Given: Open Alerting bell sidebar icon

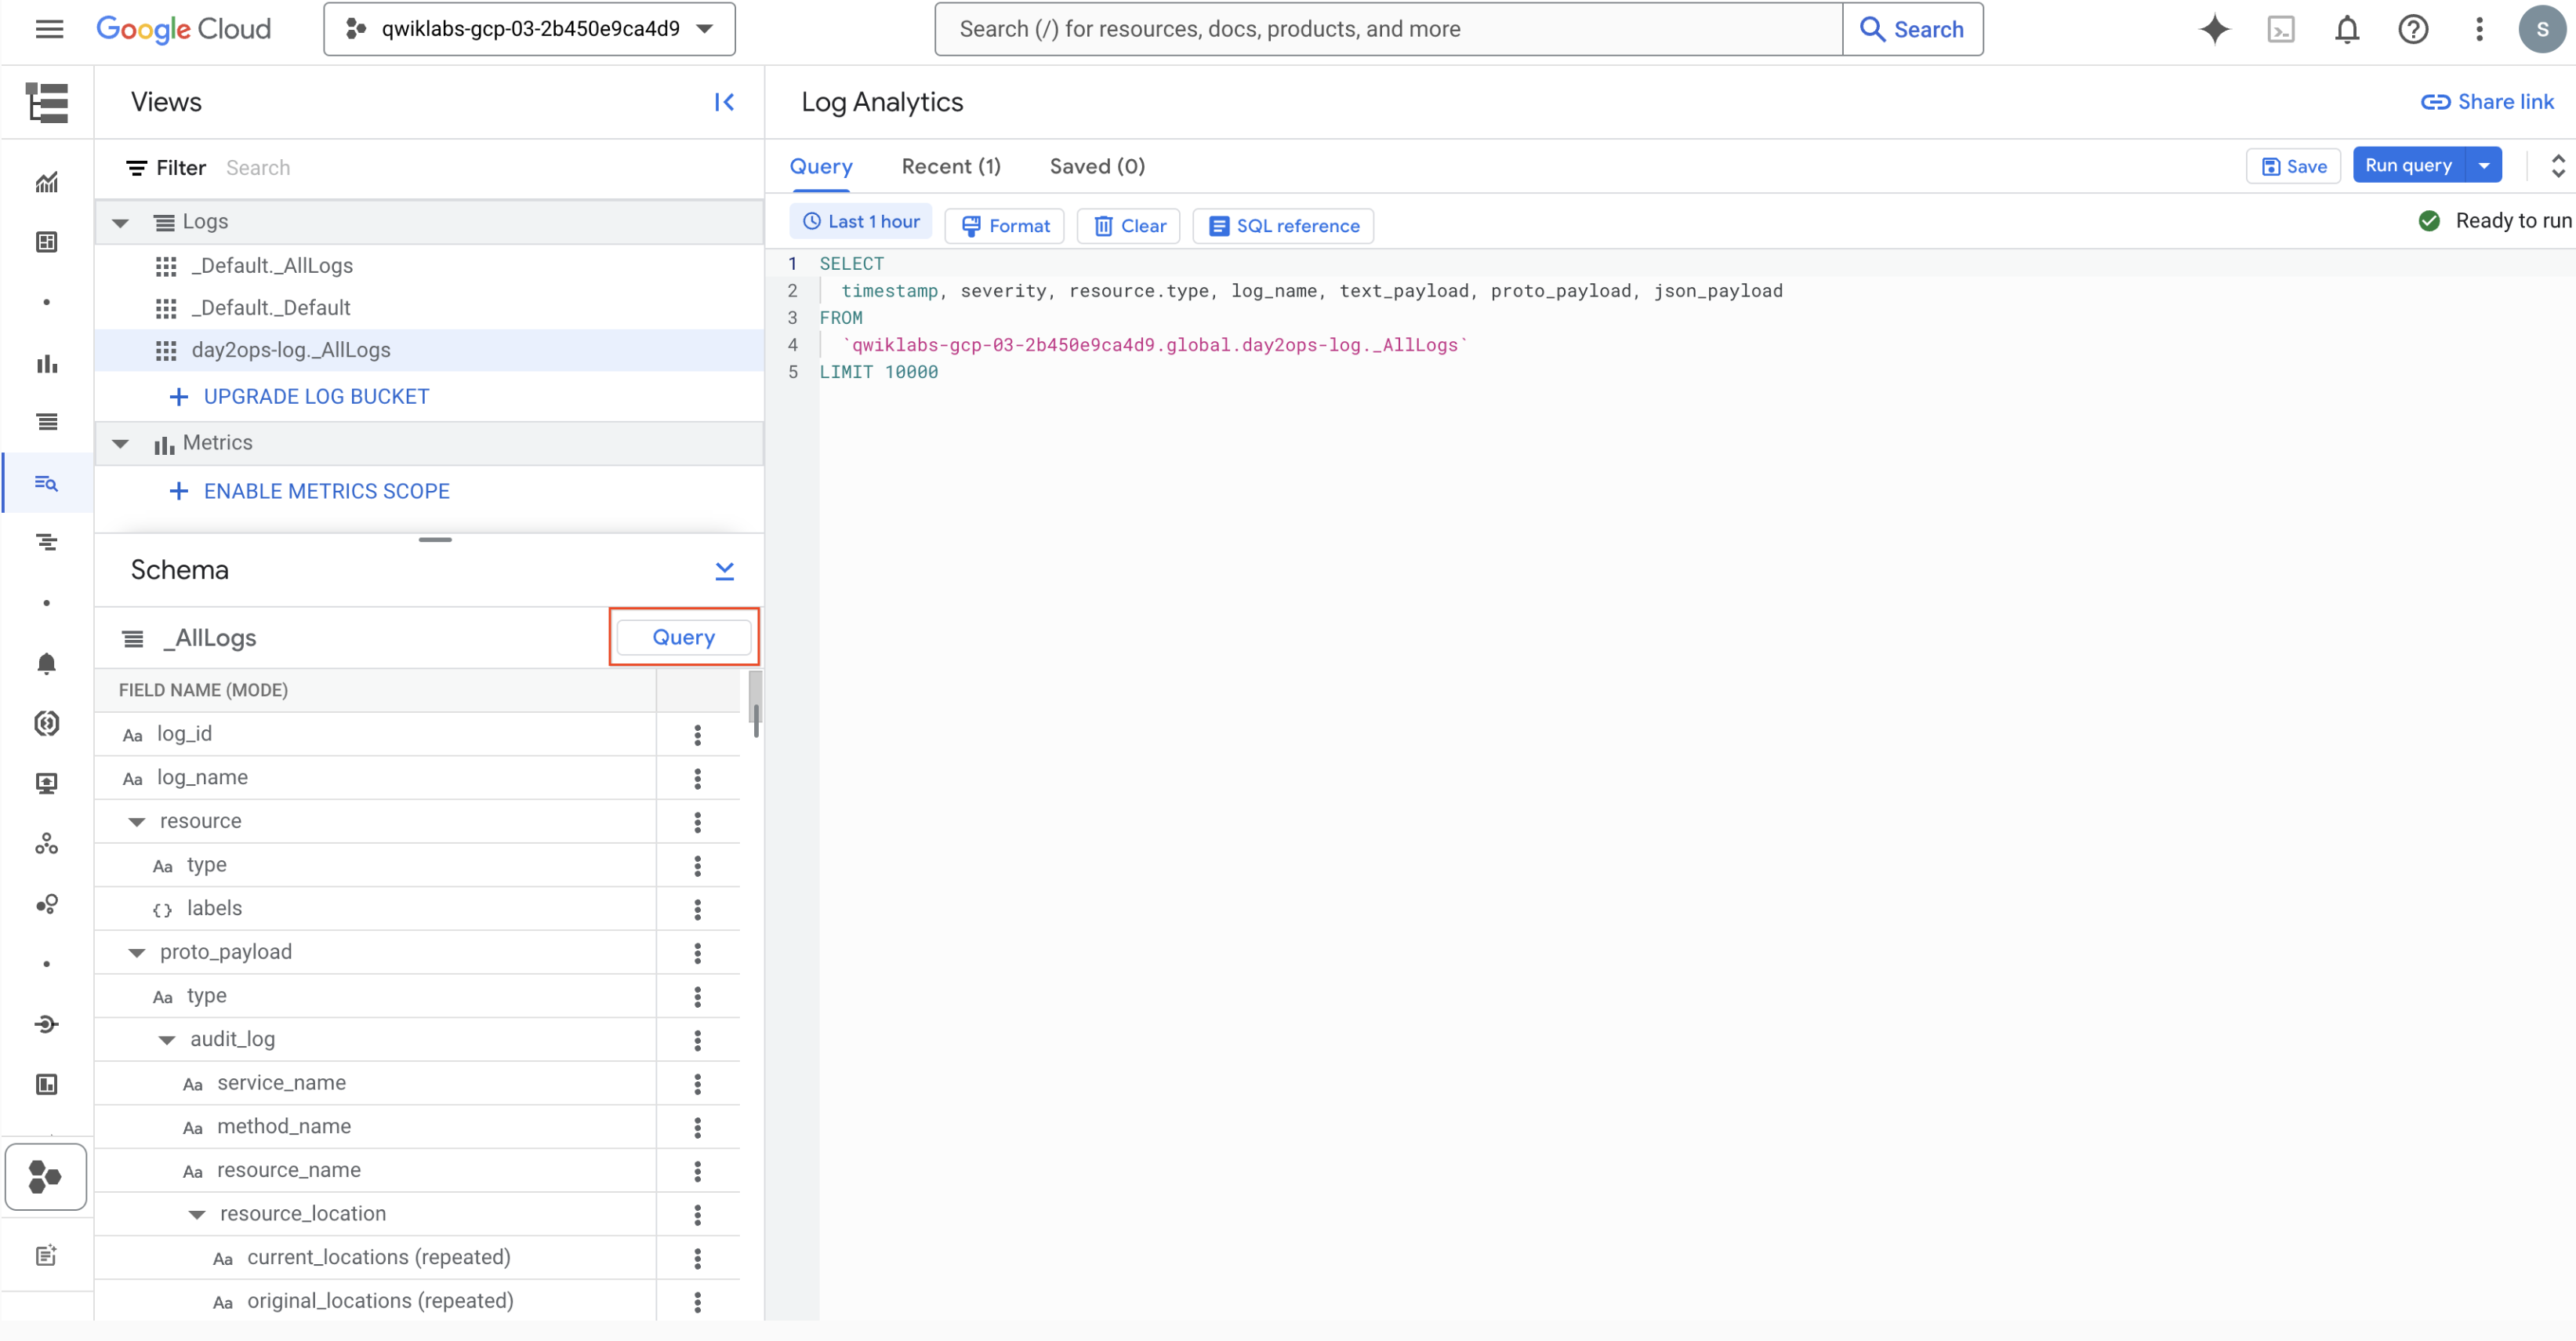Looking at the screenshot, I should [x=47, y=663].
